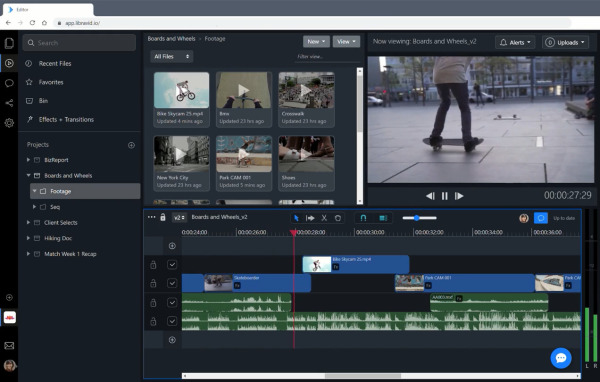Step forward one frame in the viewer
600x382 pixels.
(x=459, y=196)
